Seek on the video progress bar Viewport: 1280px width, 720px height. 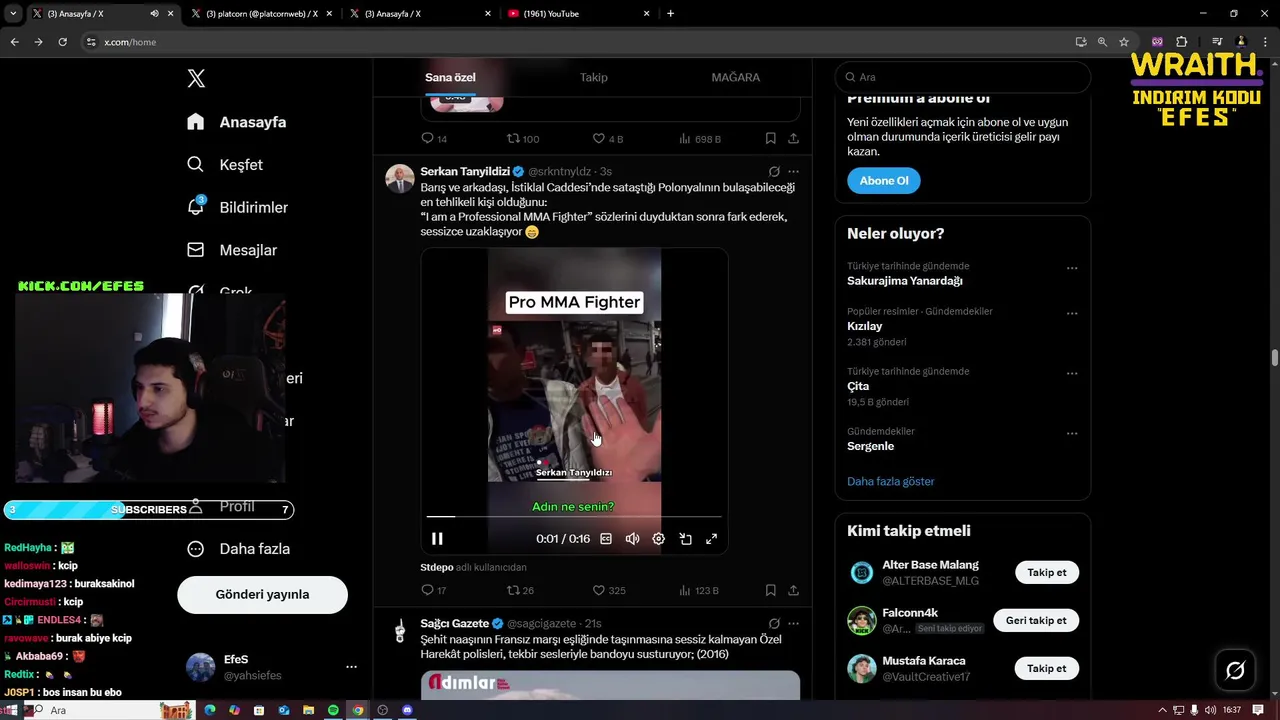coord(574,517)
